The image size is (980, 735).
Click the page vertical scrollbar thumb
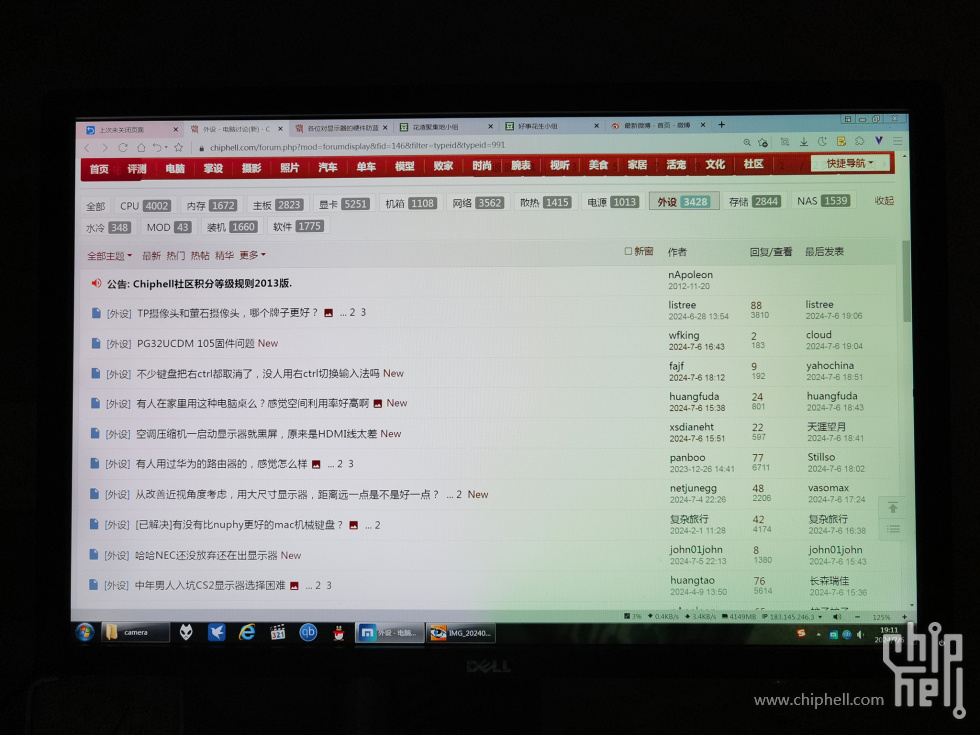point(906,281)
